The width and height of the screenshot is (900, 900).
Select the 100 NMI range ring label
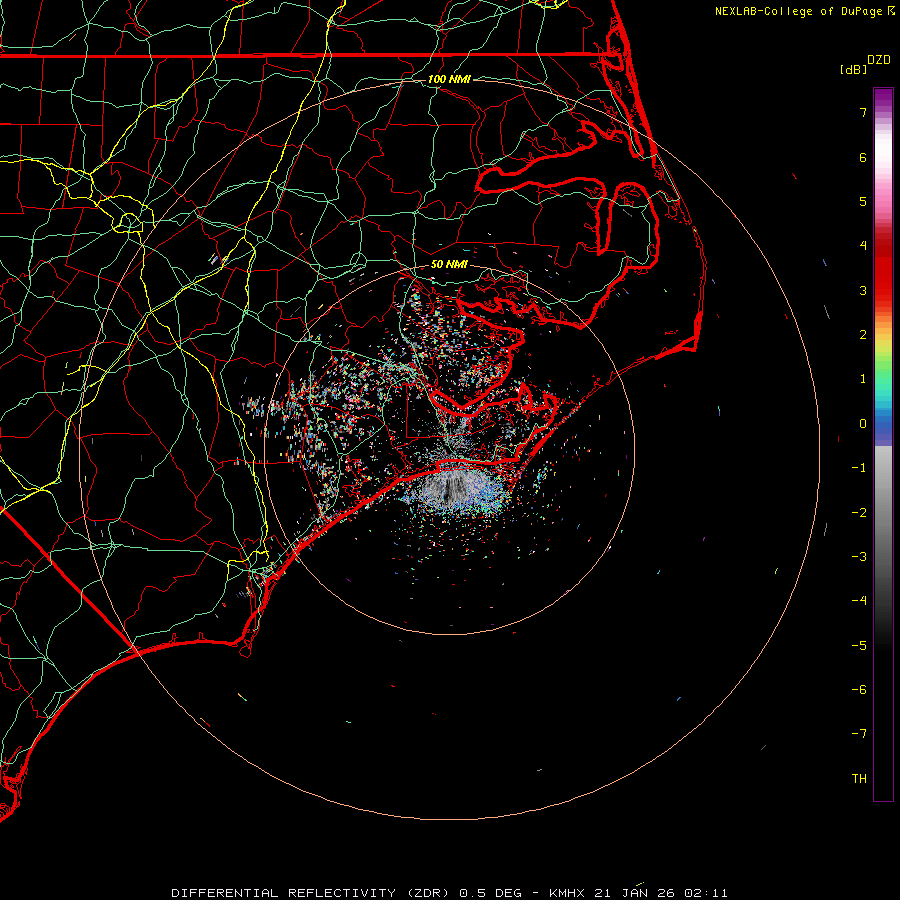coord(449,79)
